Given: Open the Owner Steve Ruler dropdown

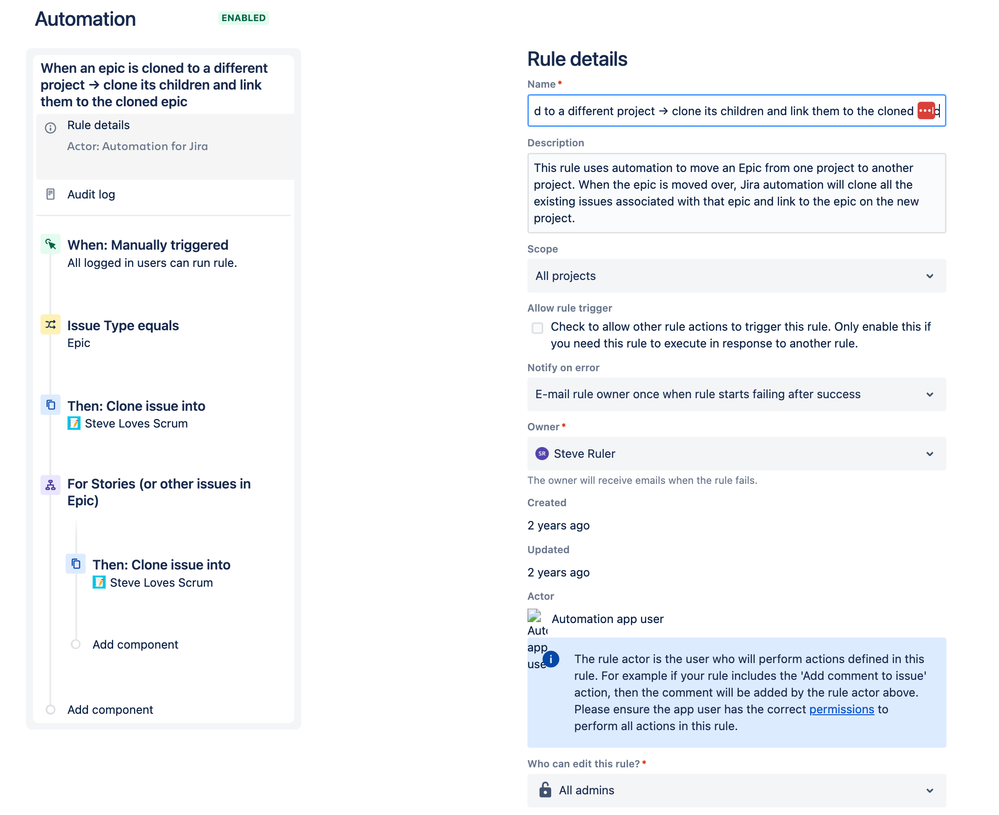Looking at the screenshot, I should 737,454.
